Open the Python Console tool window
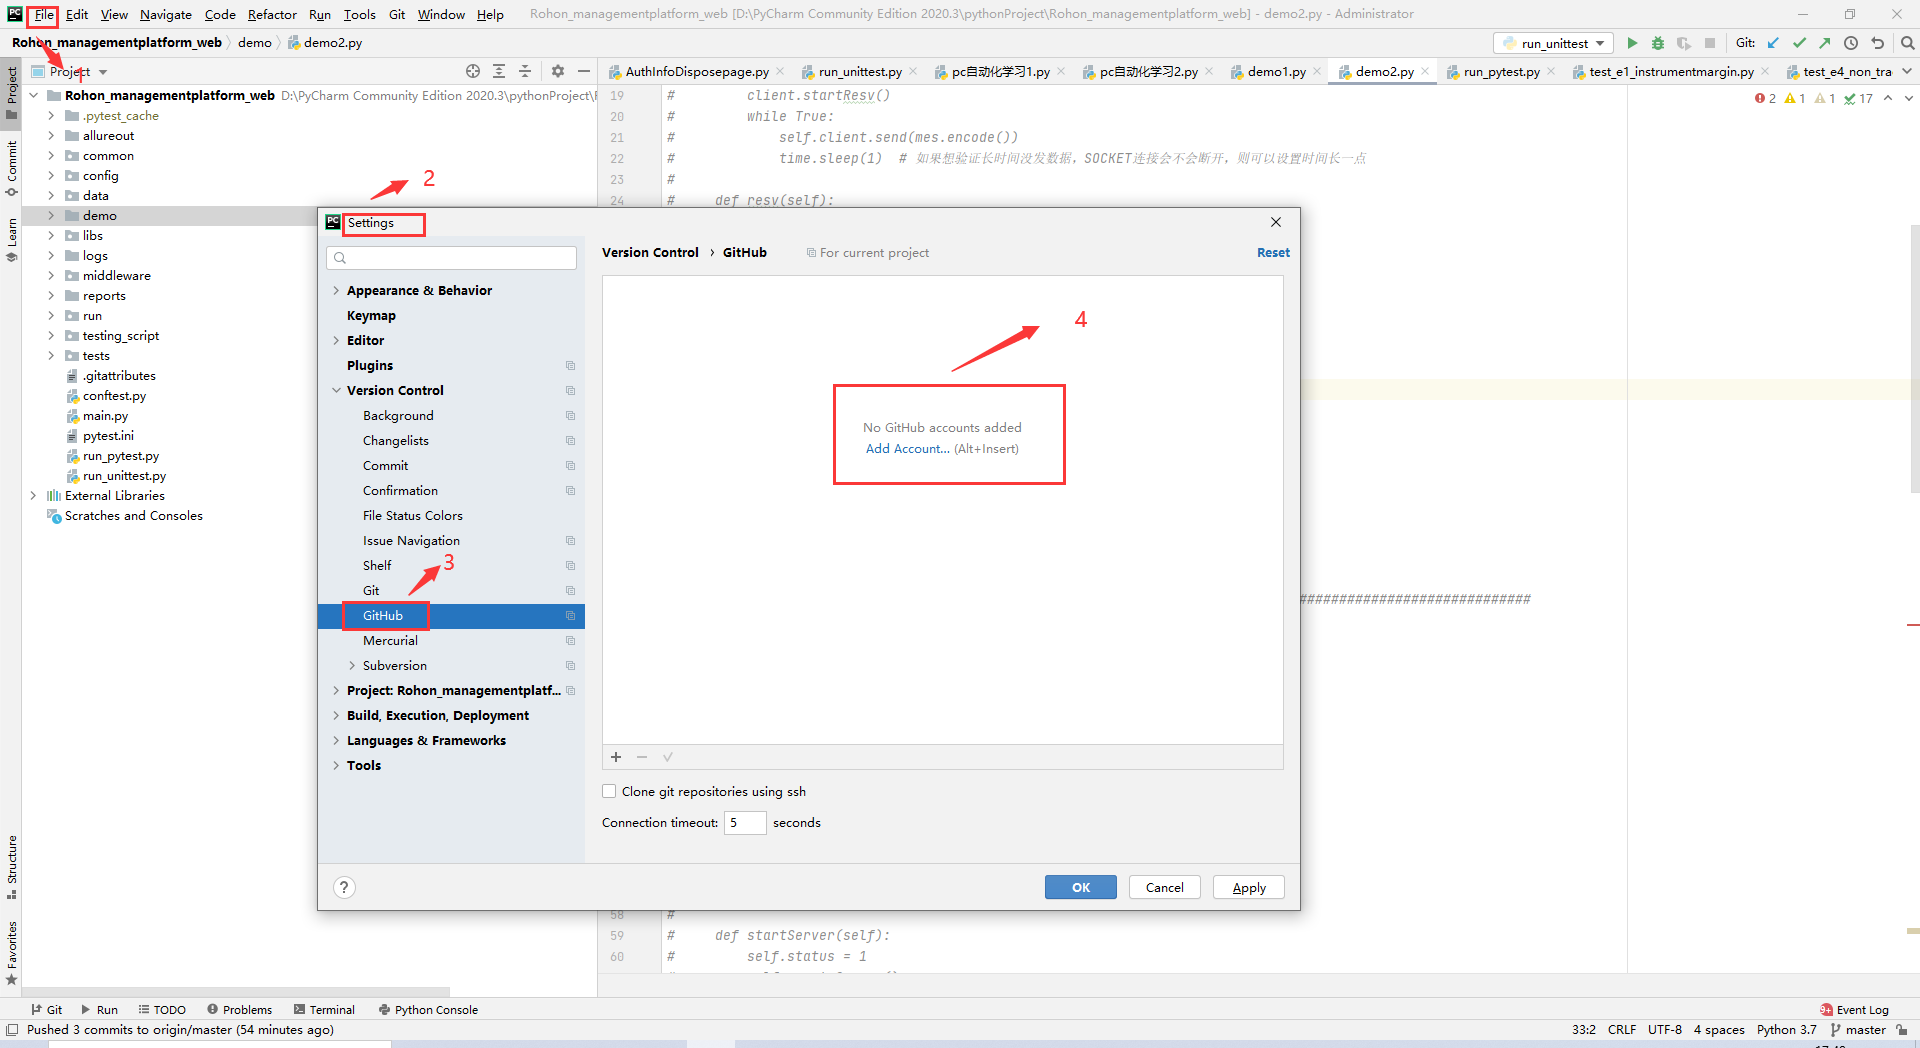The width and height of the screenshot is (1920, 1048). point(428,1010)
